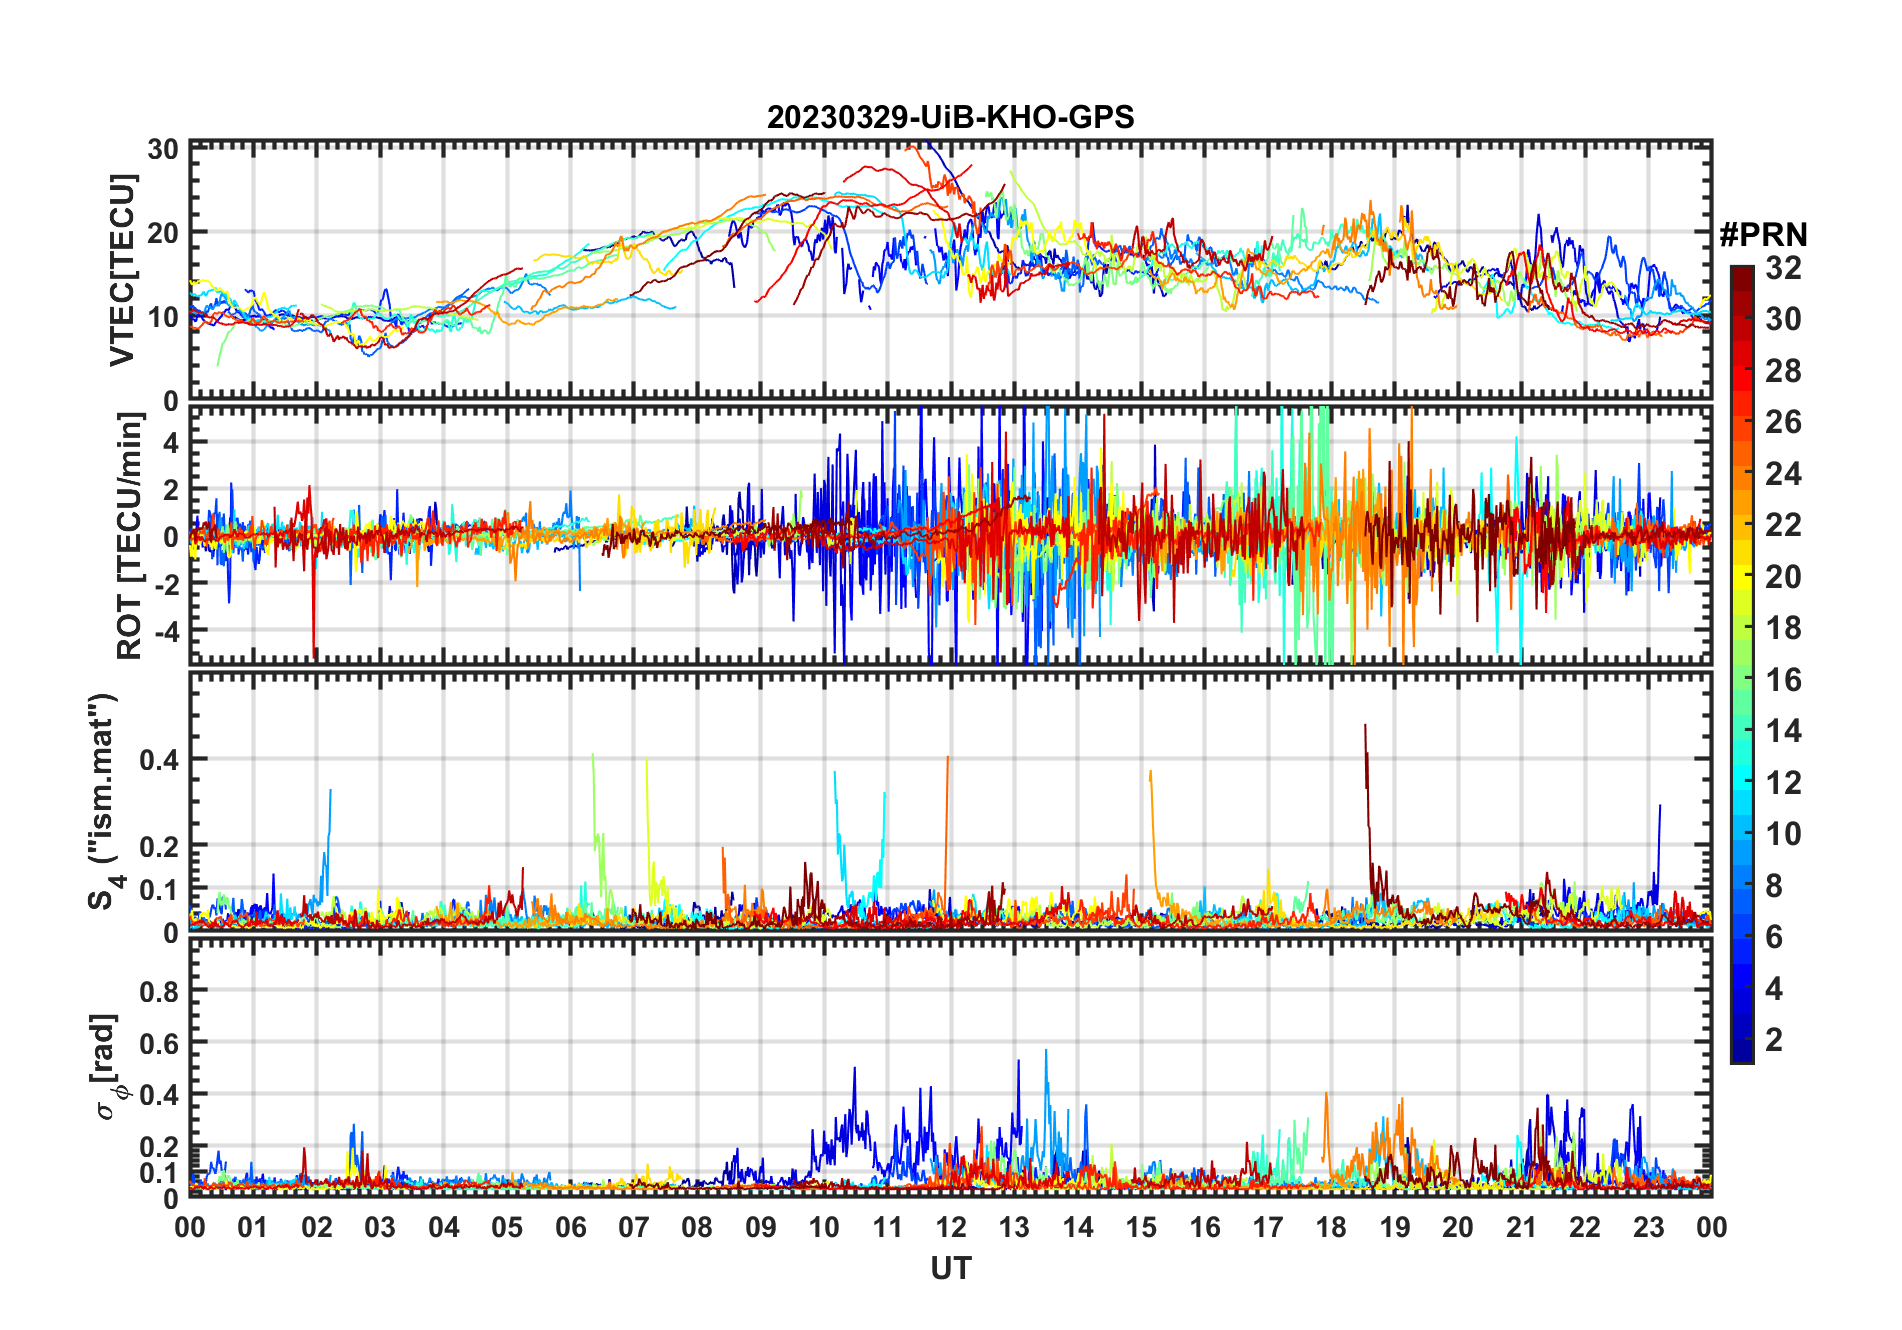Pick the dark blue bottom of the PRN colorbar

(x=1742, y=1055)
